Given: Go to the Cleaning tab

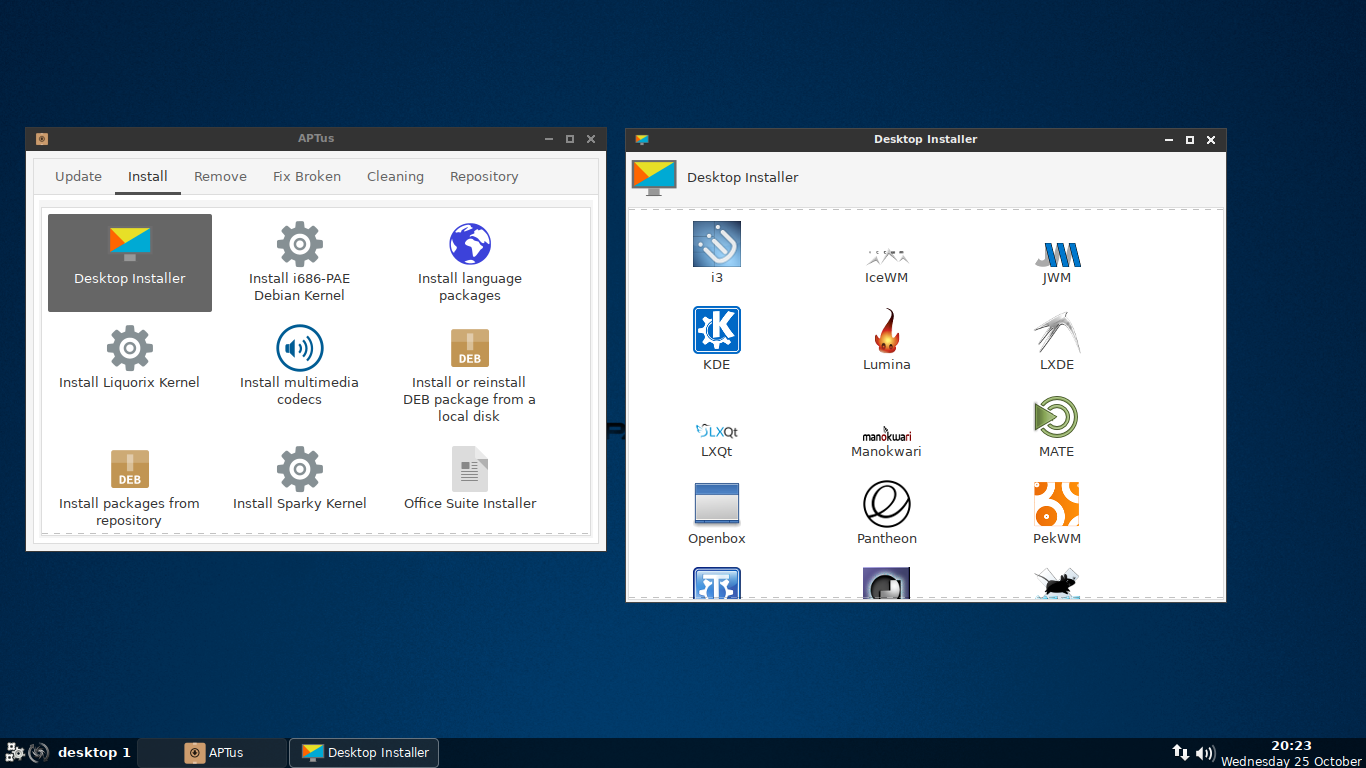Looking at the screenshot, I should [x=395, y=176].
